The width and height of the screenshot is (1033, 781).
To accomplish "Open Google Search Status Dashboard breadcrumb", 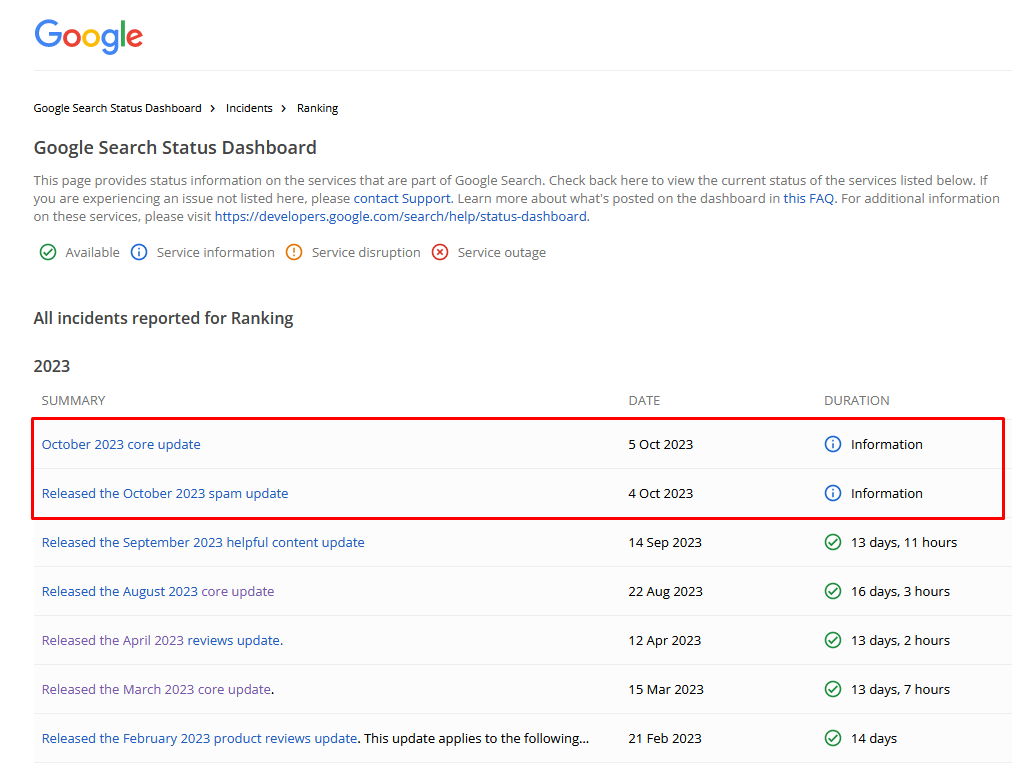I will pos(117,108).
